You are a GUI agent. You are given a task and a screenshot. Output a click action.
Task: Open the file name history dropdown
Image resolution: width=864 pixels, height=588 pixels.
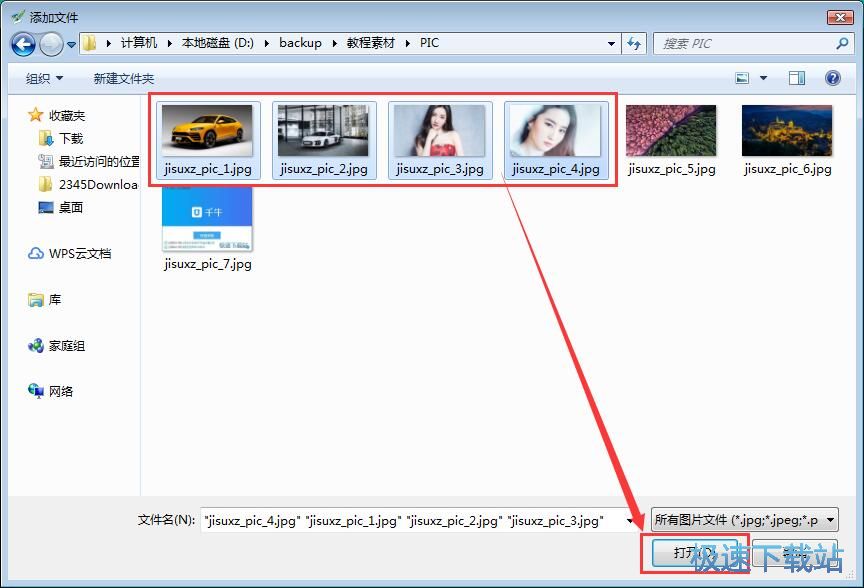pos(630,520)
